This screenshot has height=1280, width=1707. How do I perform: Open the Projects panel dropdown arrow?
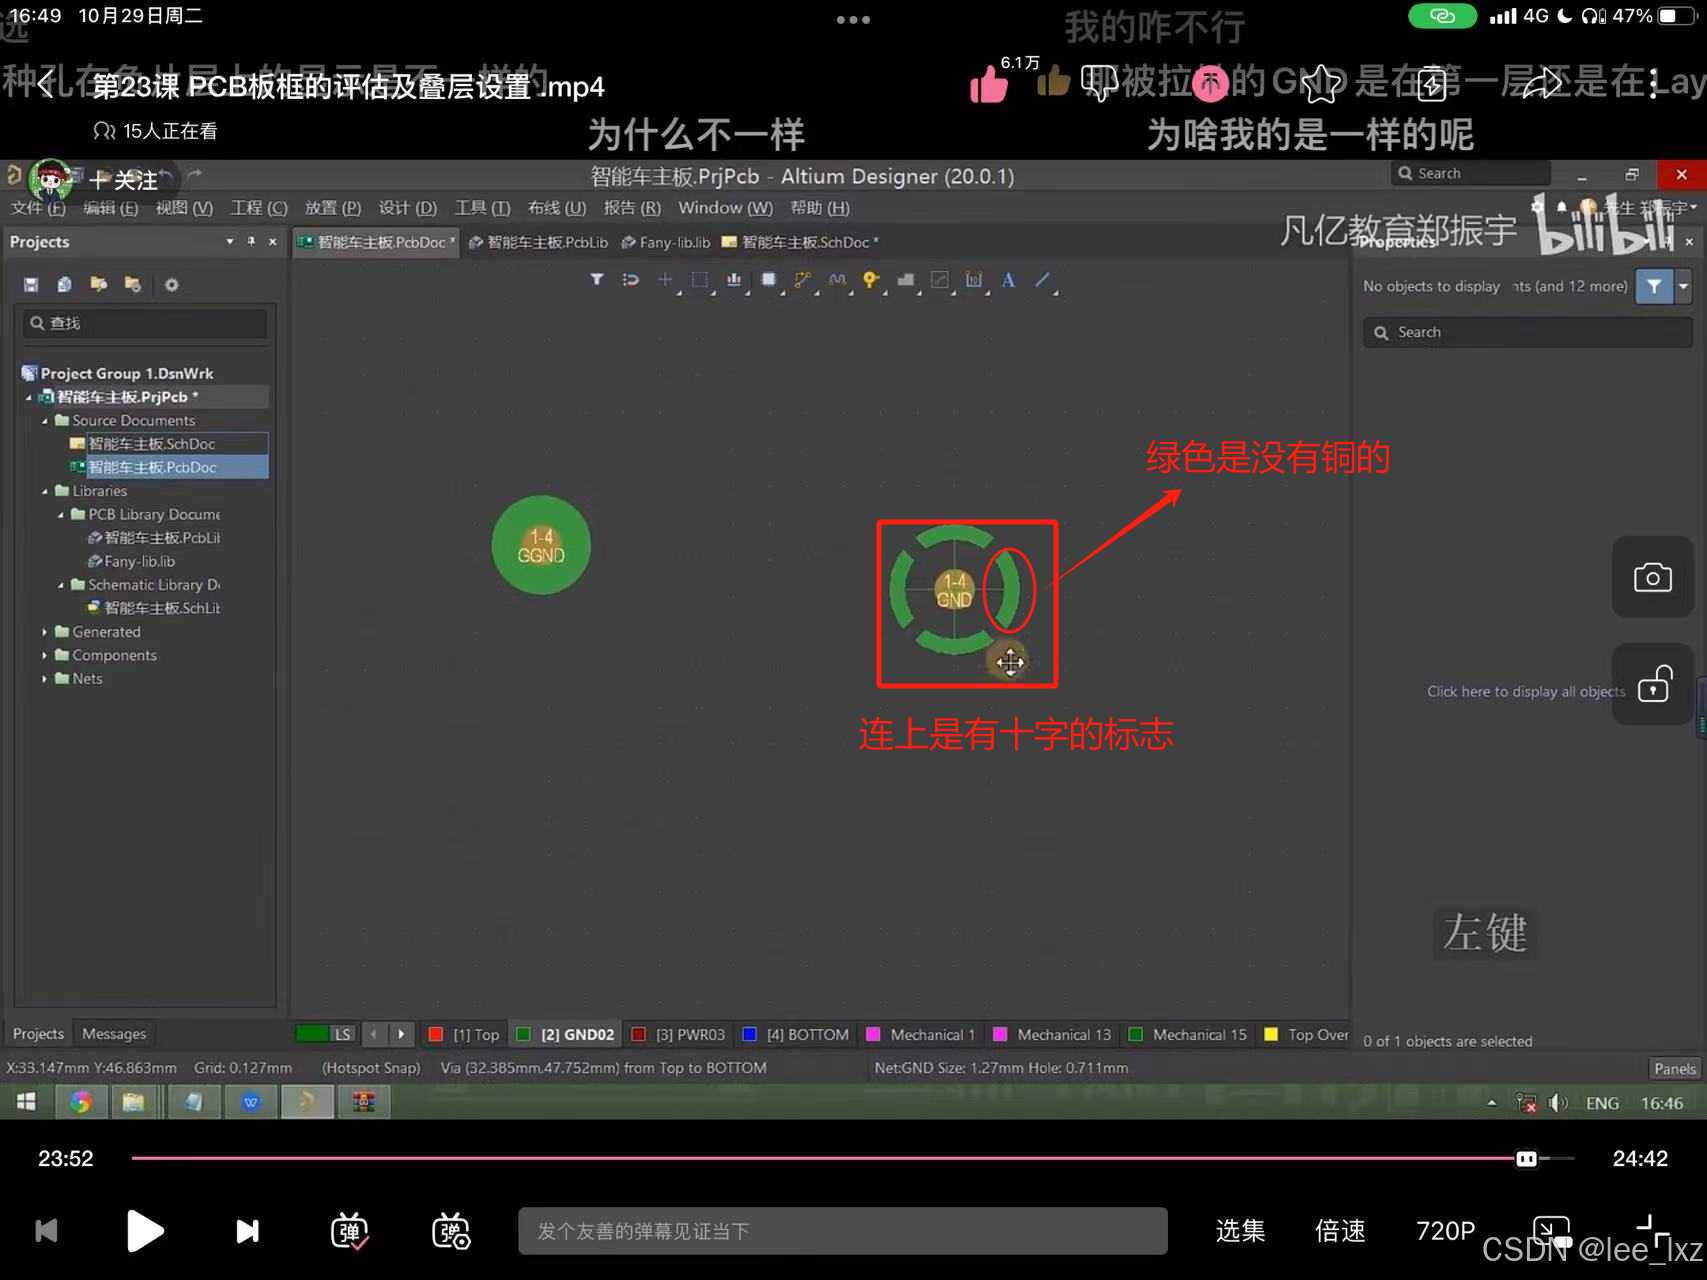tap(230, 242)
